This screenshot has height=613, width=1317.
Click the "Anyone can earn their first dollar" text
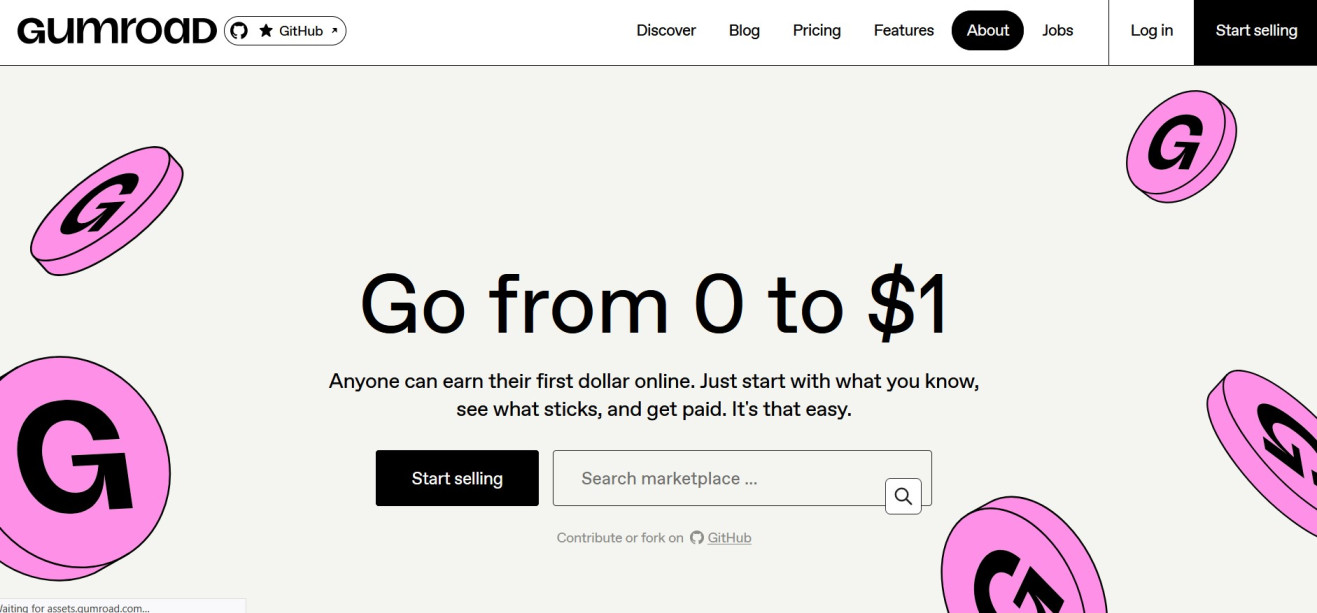point(654,395)
